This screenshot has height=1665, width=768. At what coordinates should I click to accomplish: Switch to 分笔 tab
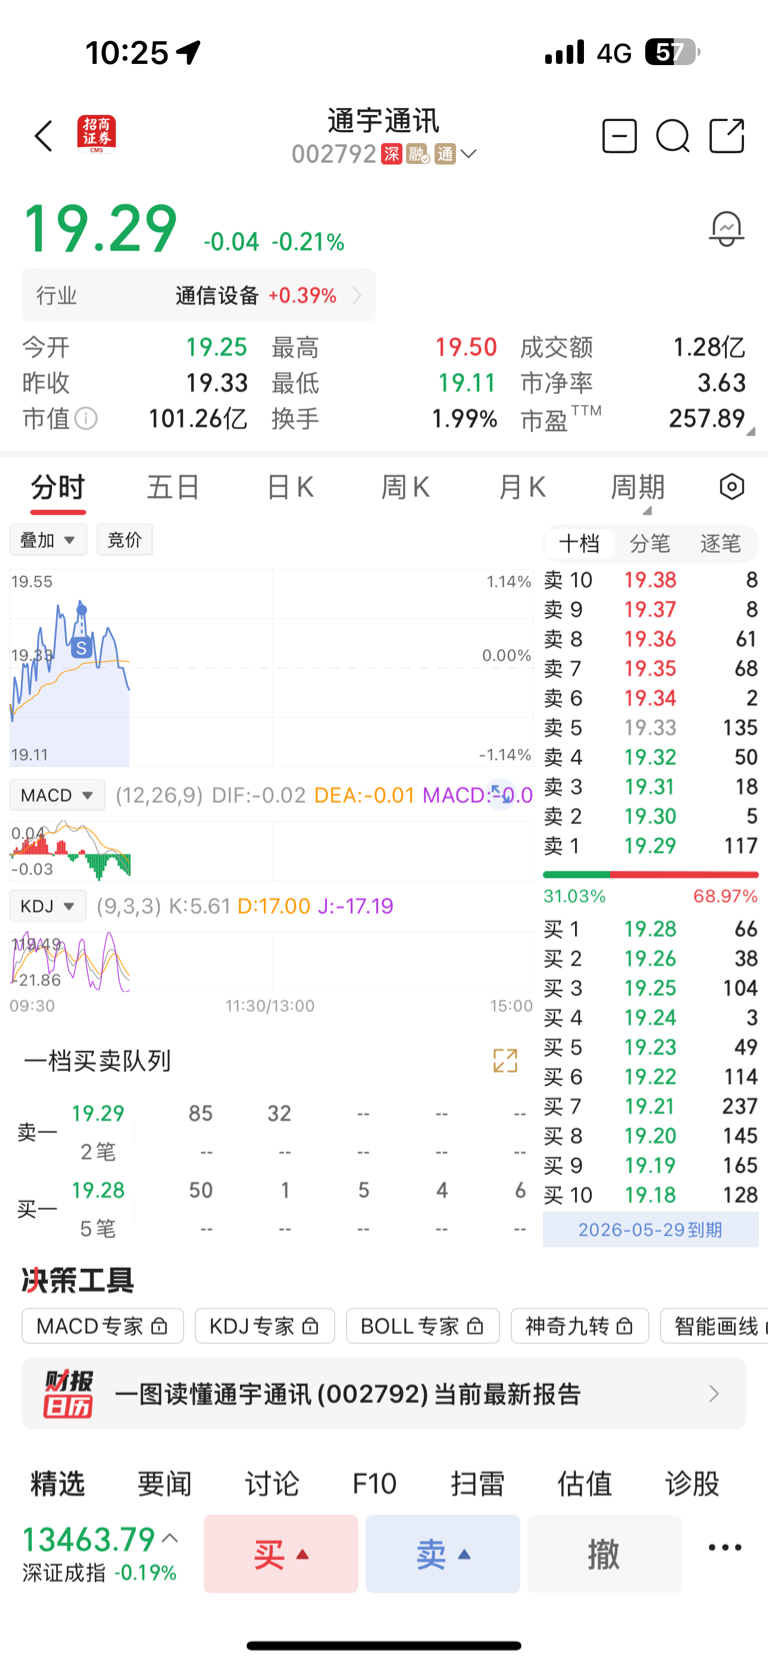[650, 543]
